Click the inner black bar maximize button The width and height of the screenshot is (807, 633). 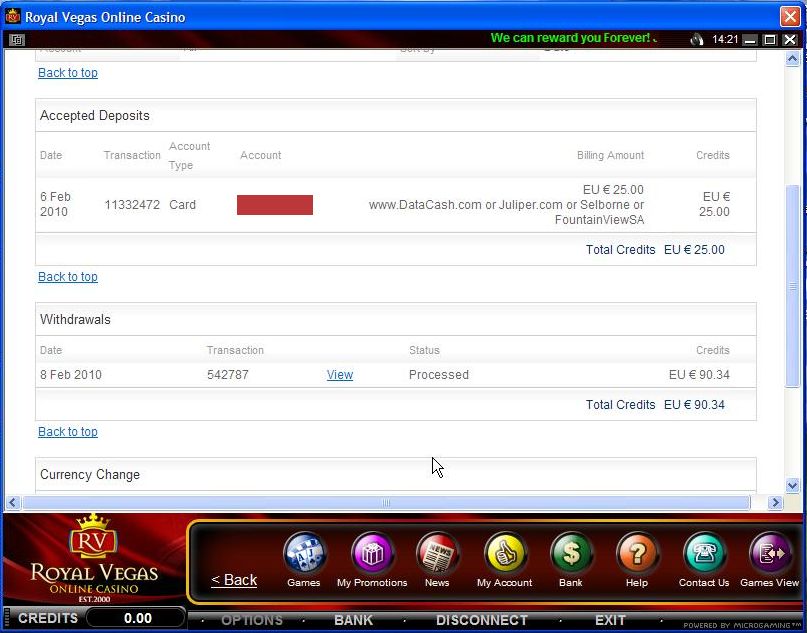point(770,40)
